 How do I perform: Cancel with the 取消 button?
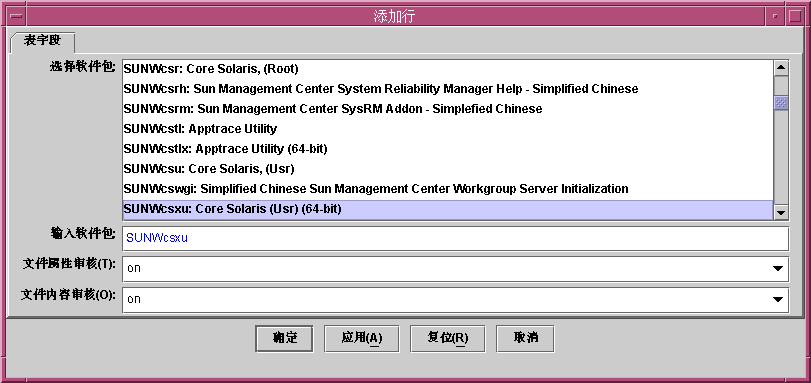coord(525,338)
